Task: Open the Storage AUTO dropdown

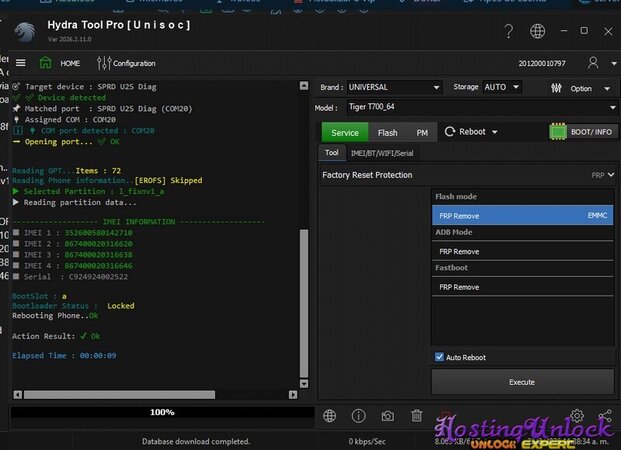Action: 502,88
